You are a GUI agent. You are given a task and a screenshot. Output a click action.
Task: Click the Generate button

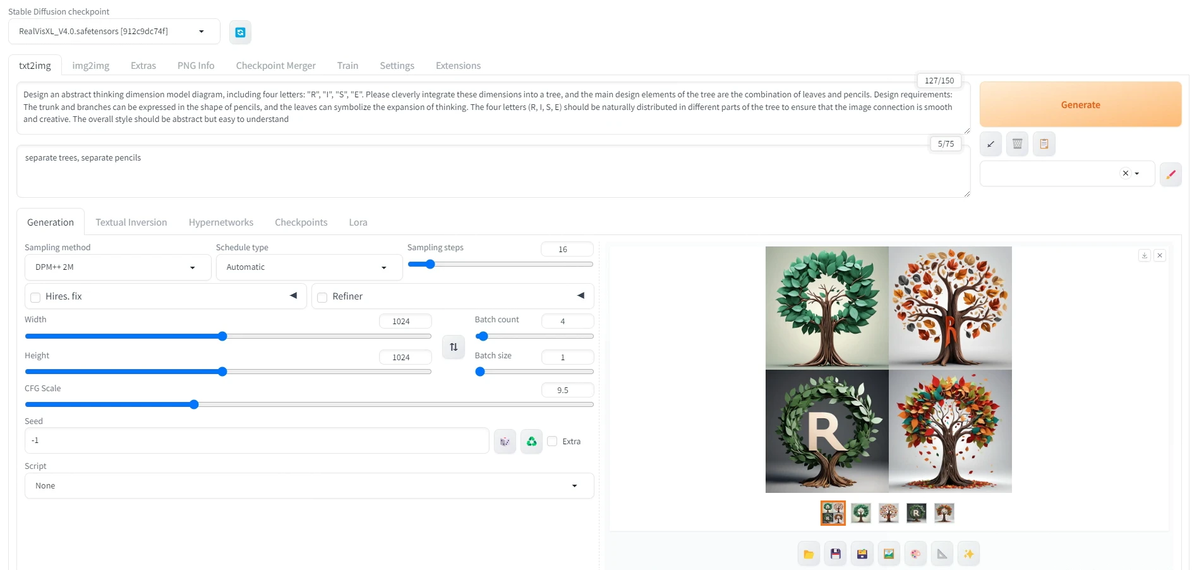[1080, 104]
